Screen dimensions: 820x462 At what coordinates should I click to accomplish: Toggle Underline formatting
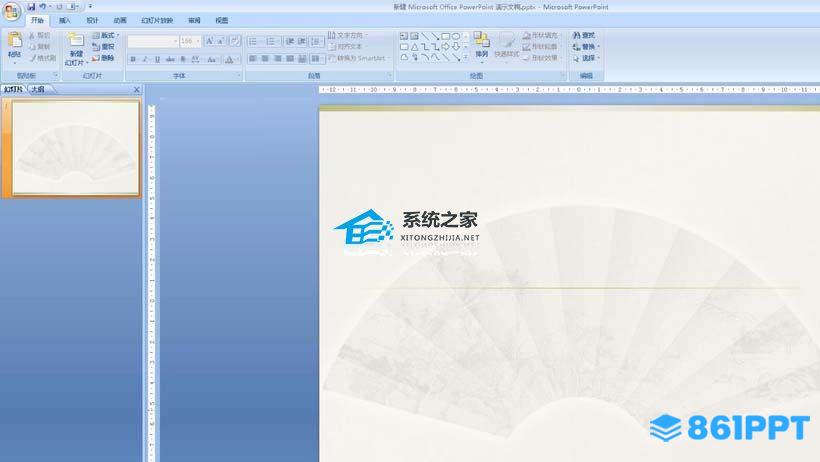tap(157, 59)
